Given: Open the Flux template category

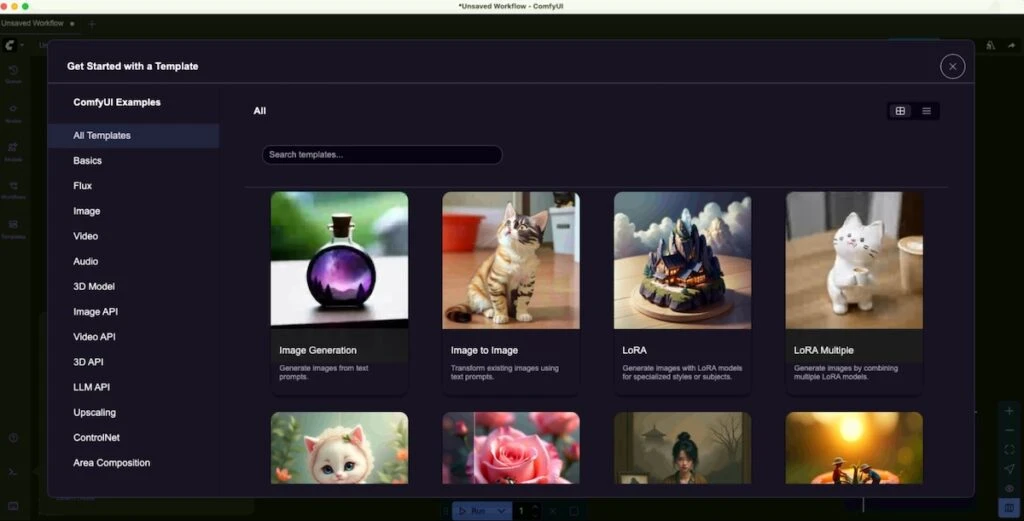Looking at the screenshot, I should coord(133,186).
